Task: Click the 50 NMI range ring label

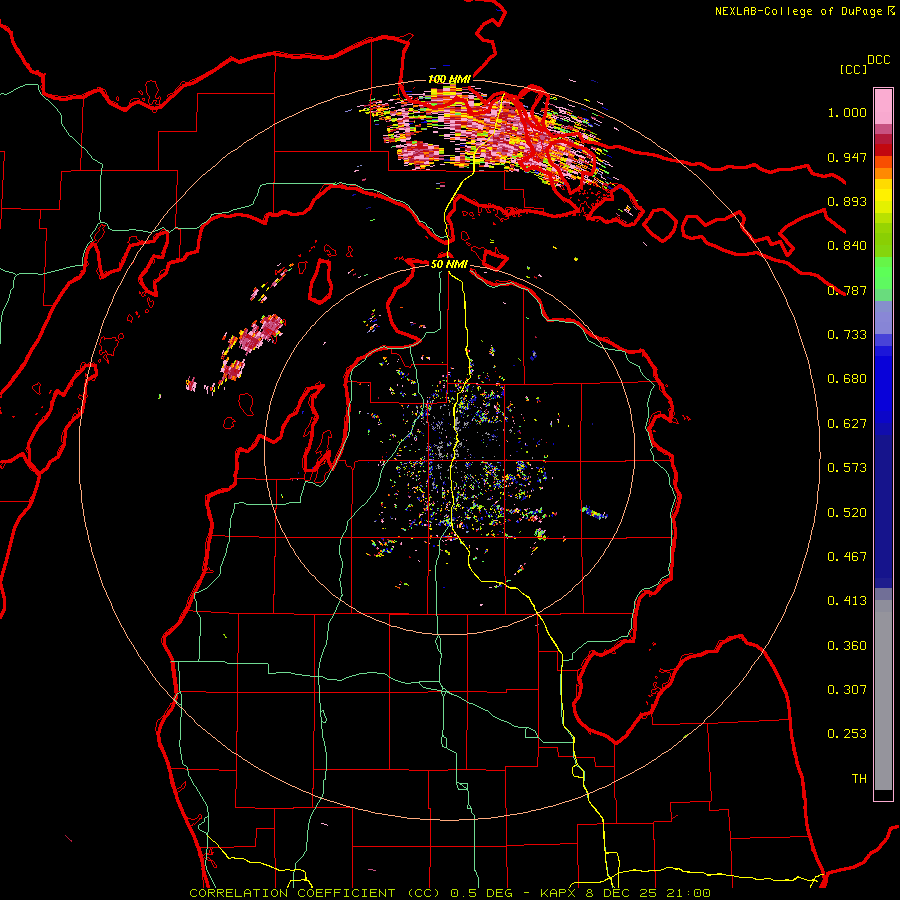Action: 449,264
